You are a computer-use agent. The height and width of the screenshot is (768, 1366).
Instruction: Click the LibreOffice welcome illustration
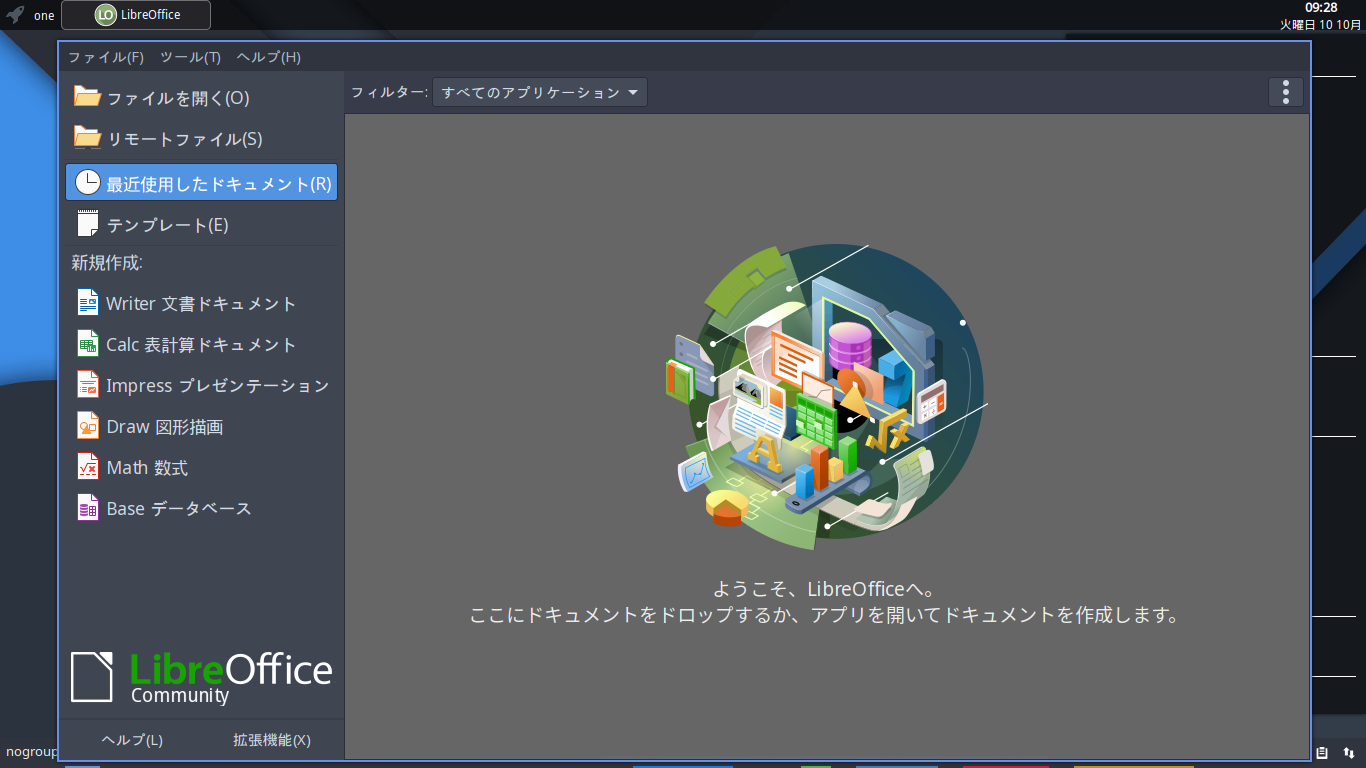826,397
